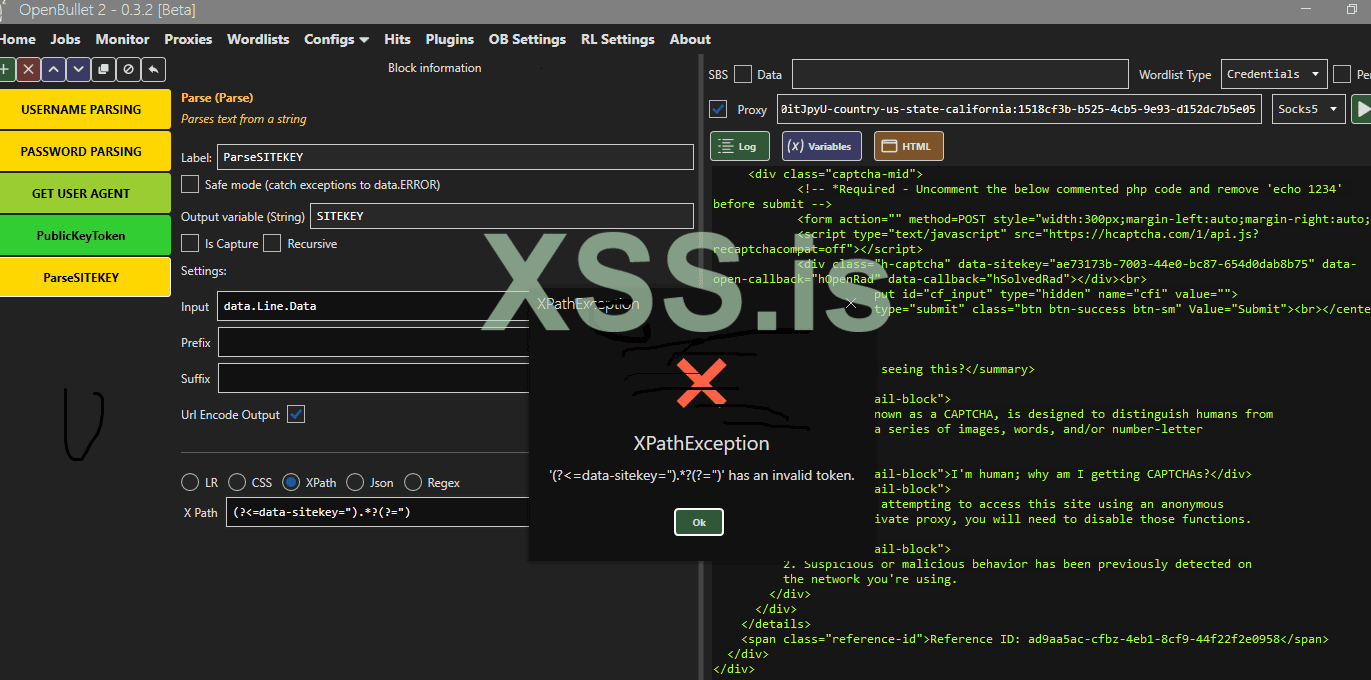Select the Regex parse mode radio button

(x=413, y=482)
